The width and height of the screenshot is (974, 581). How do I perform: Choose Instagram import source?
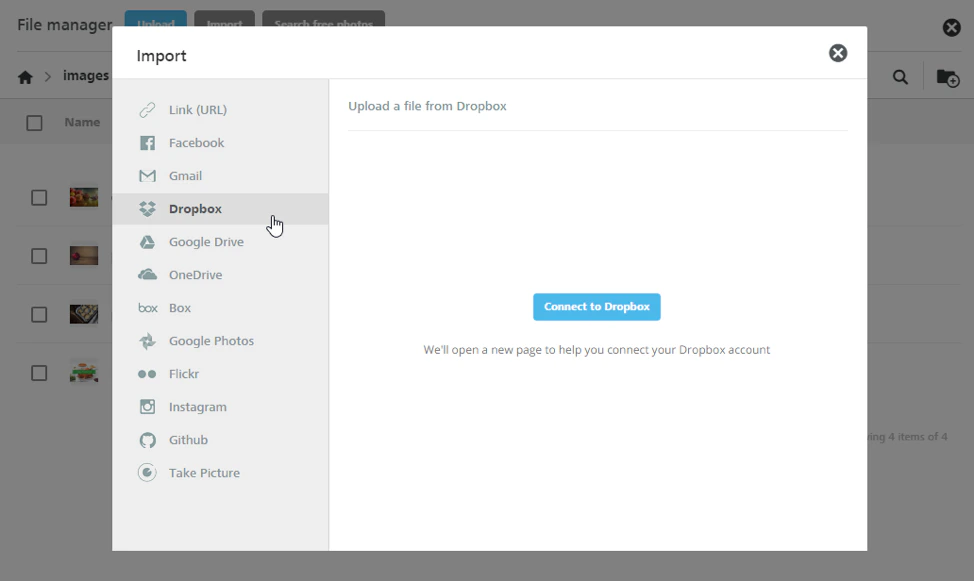coord(220,407)
